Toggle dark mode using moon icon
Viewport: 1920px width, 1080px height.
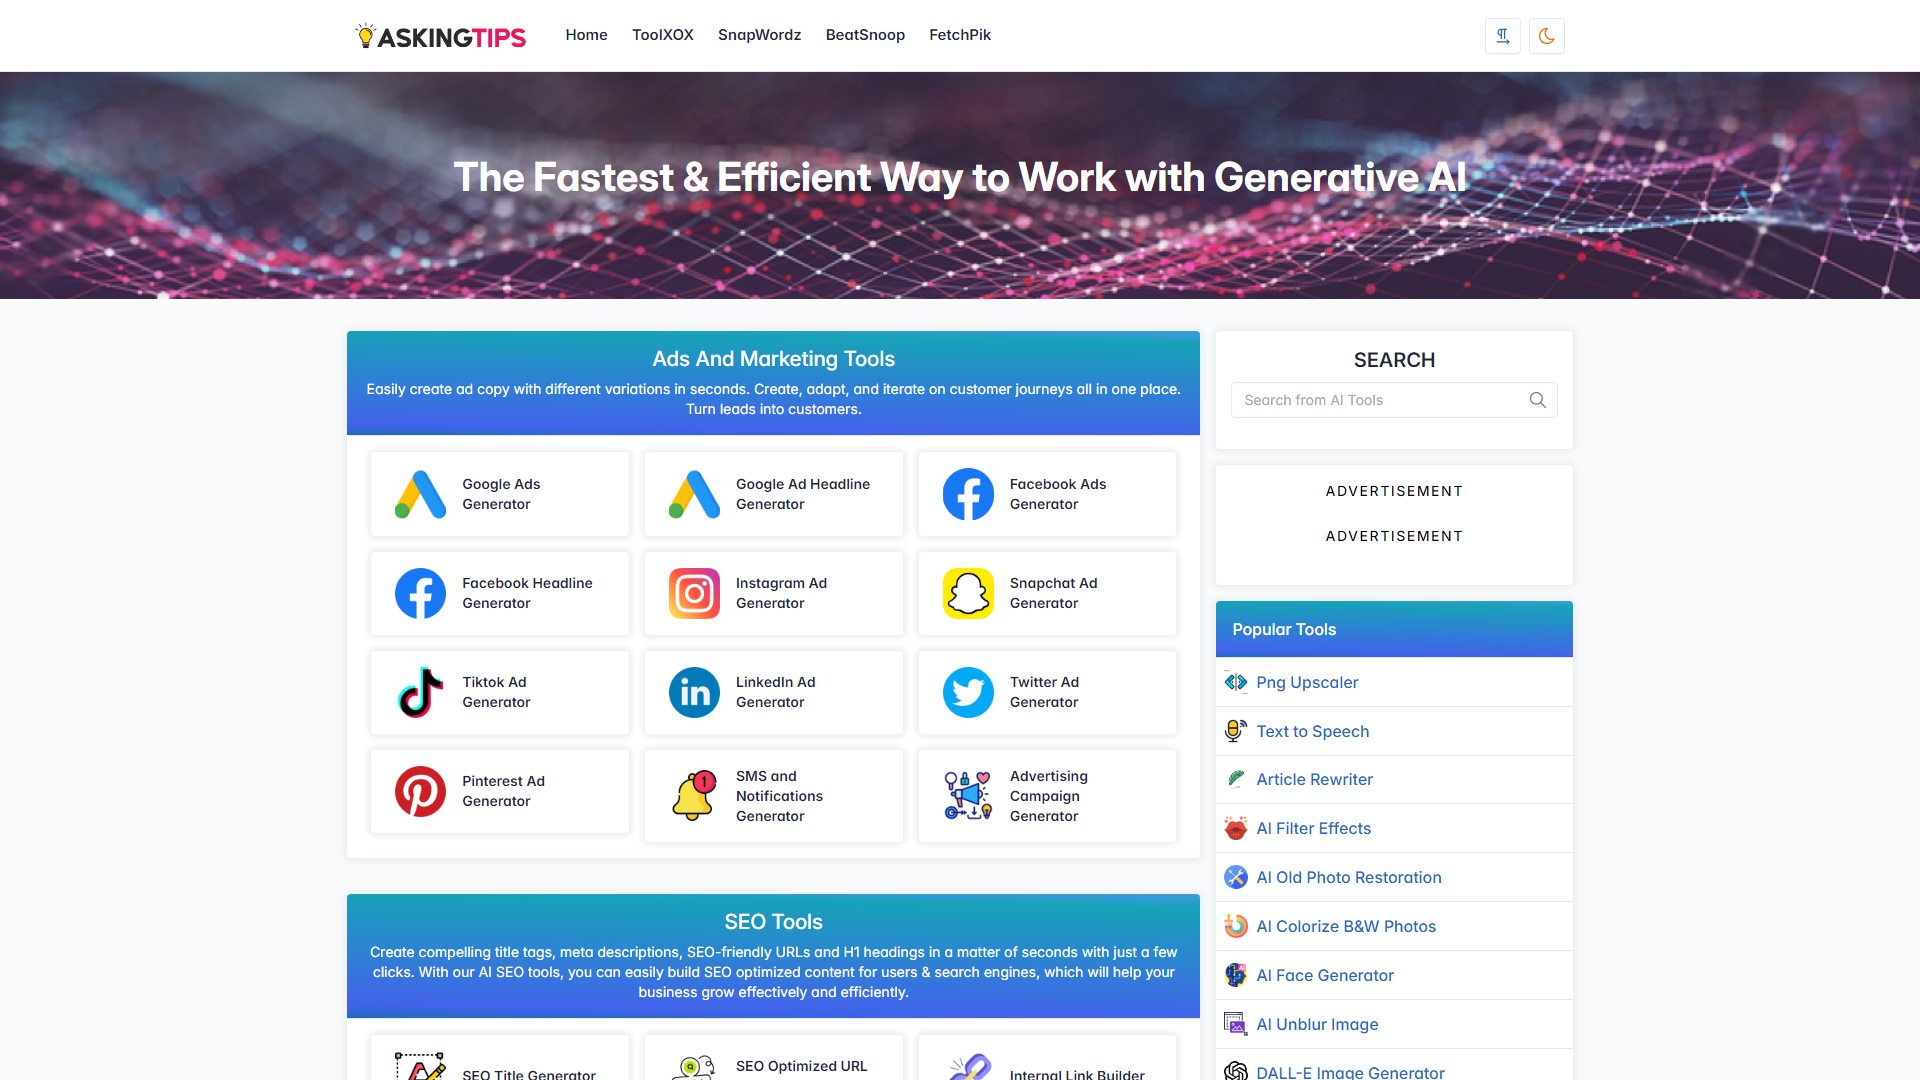[1545, 36]
